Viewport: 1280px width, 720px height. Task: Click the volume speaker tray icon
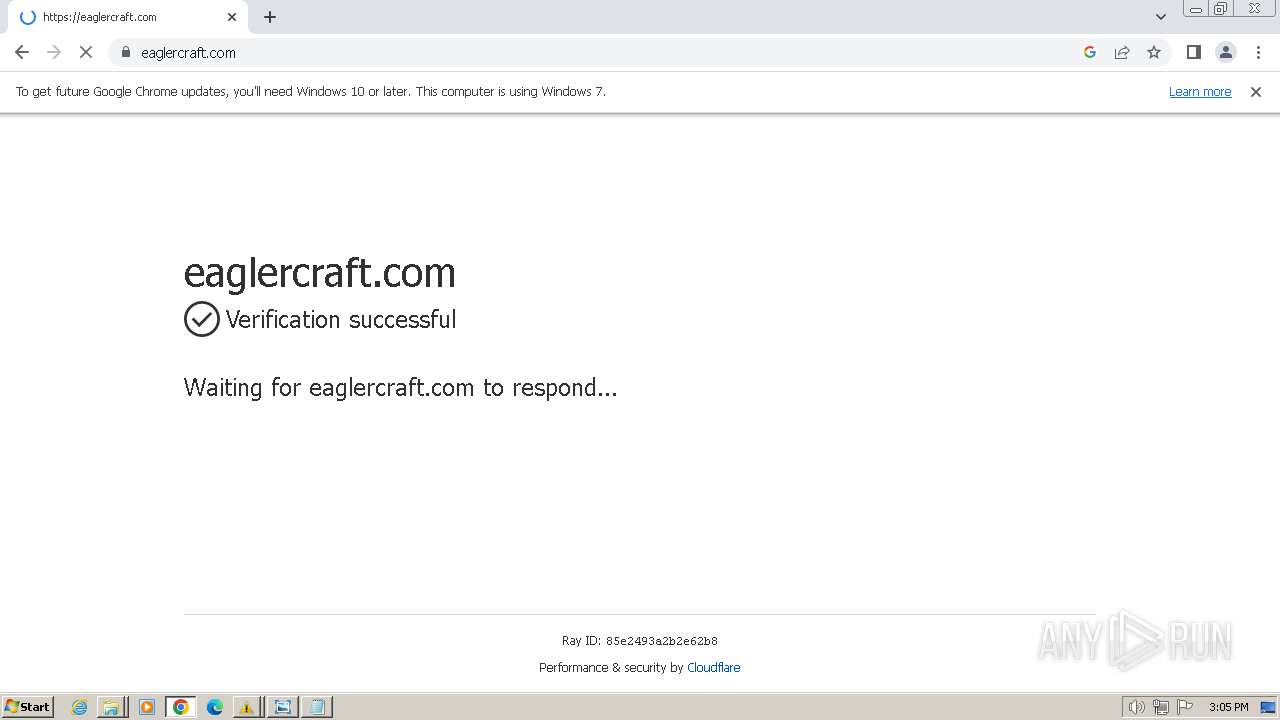tap(1136, 707)
